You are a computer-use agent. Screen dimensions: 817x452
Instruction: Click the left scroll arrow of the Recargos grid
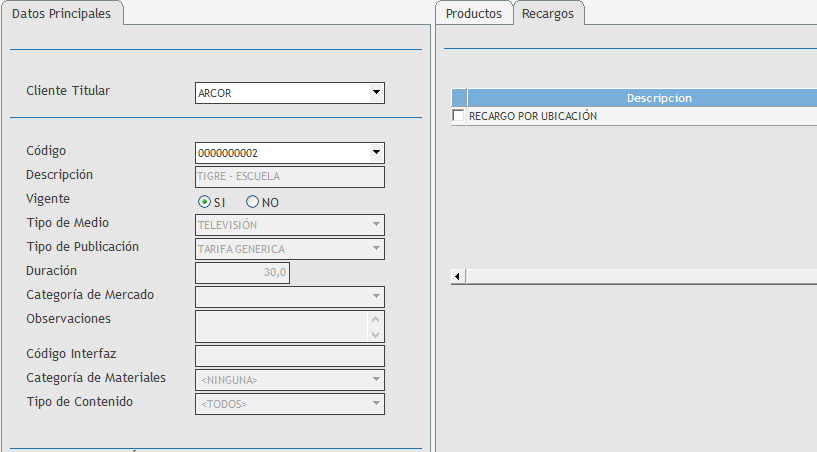458,276
